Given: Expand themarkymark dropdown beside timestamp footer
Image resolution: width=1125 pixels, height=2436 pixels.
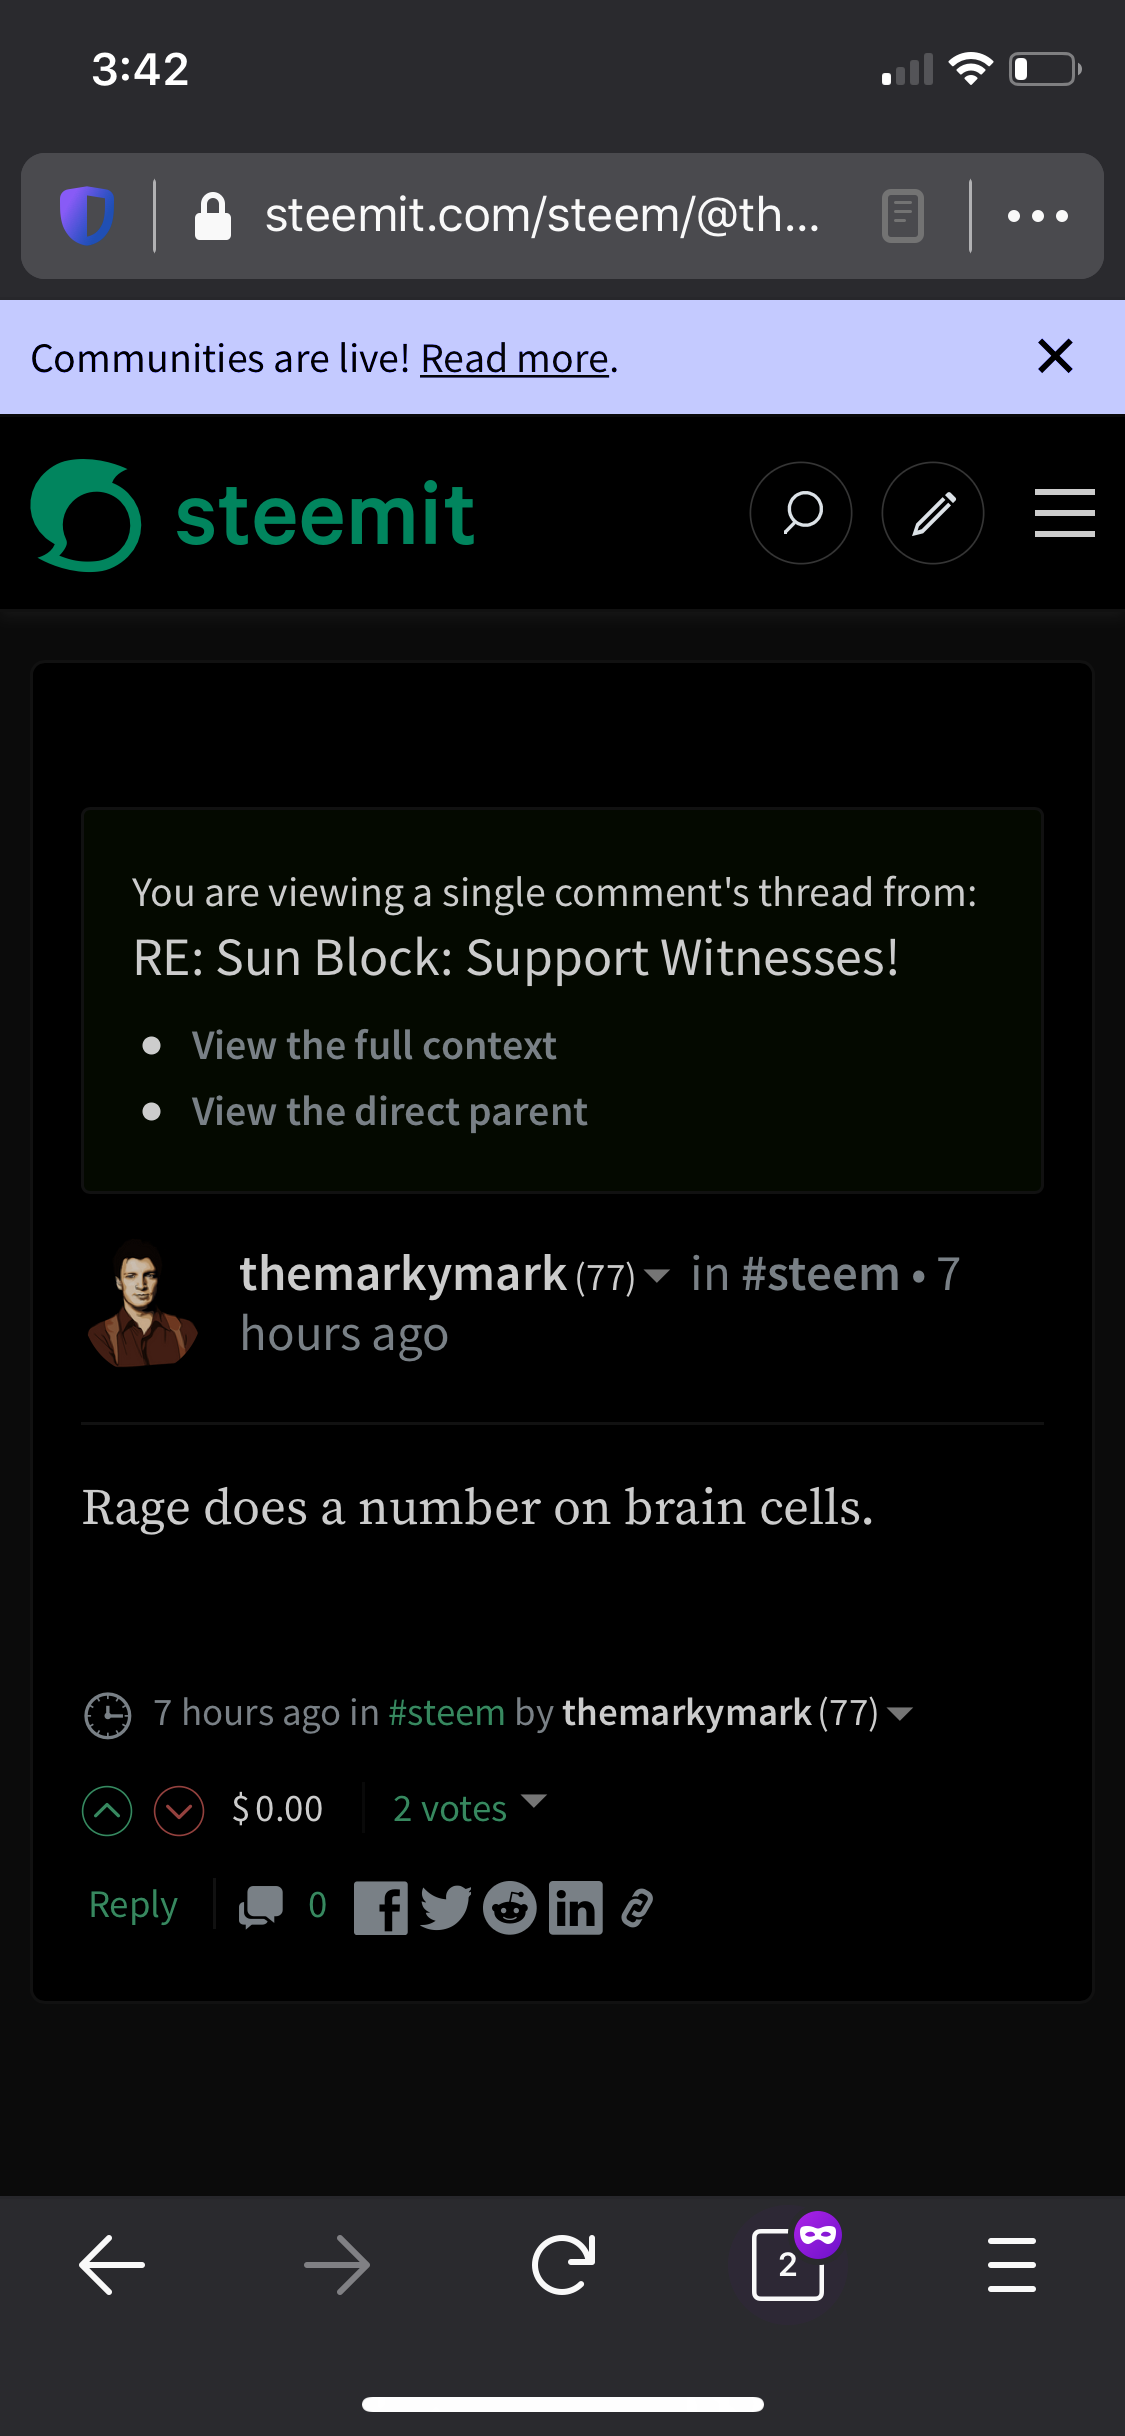Looking at the screenshot, I should (900, 1714).
